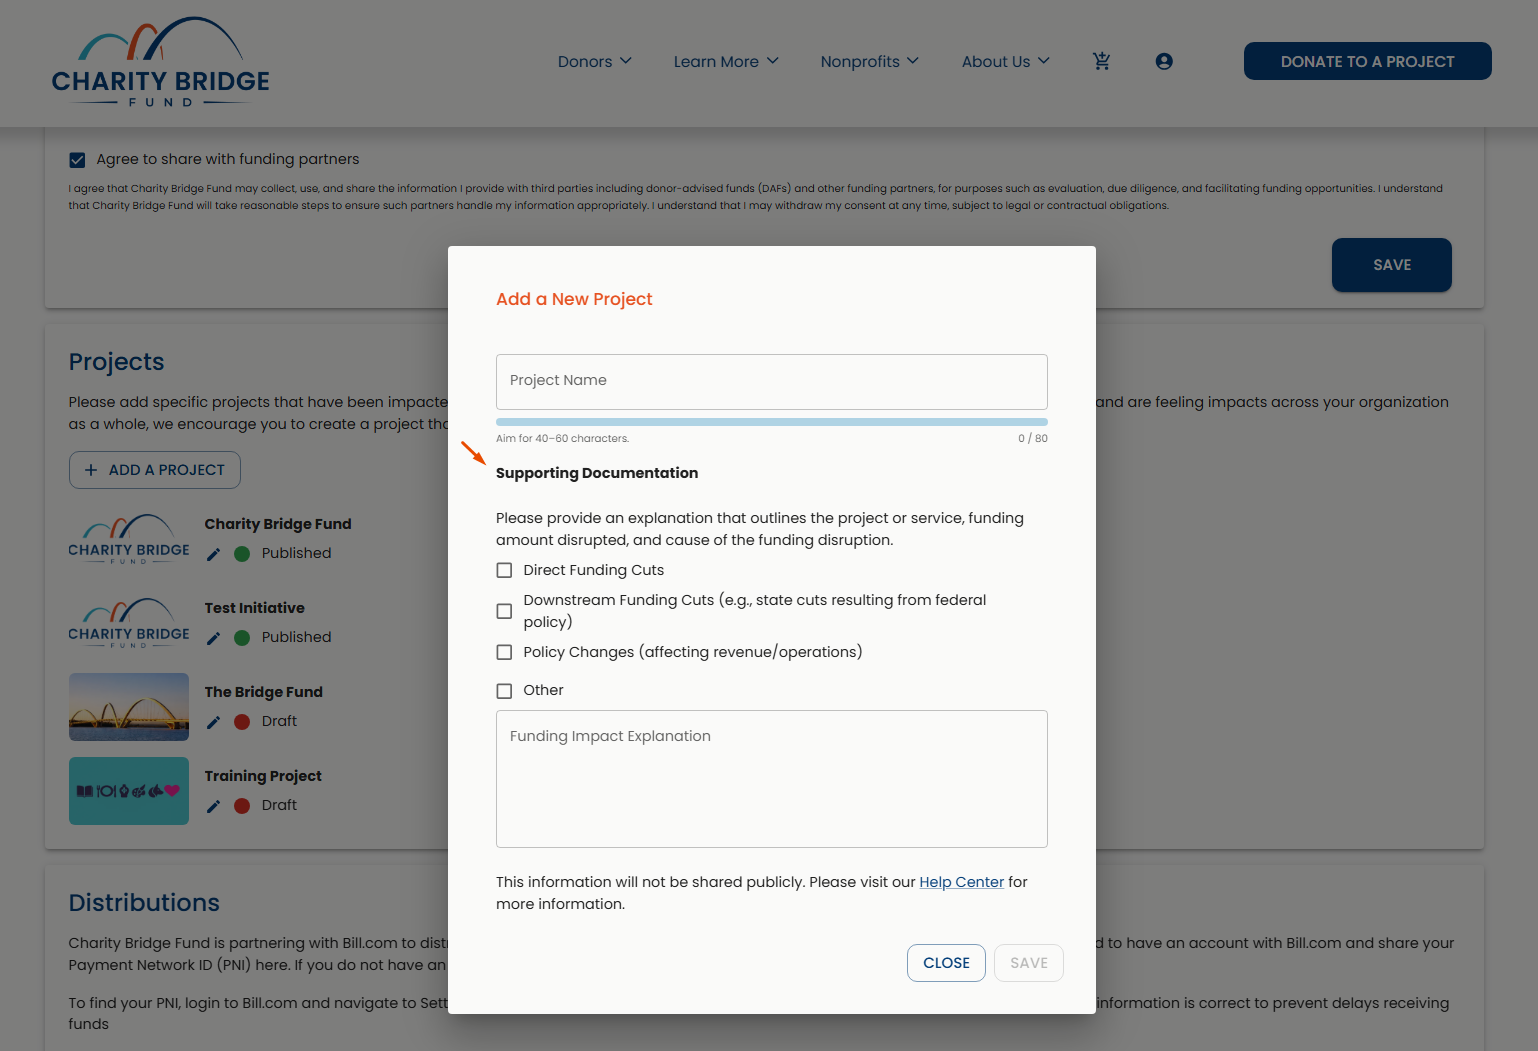Check the Downstream Funding Cuts box
This screenshot has width=1538, height=1051.
[504, 611]
